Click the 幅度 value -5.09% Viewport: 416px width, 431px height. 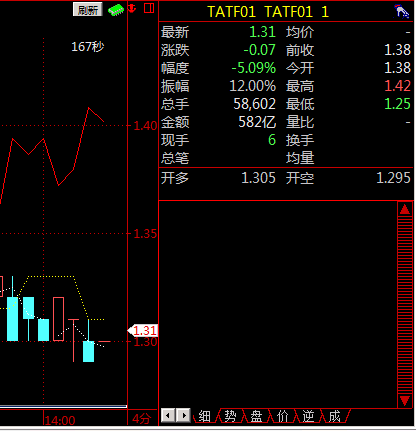click(x=254, y=68)
